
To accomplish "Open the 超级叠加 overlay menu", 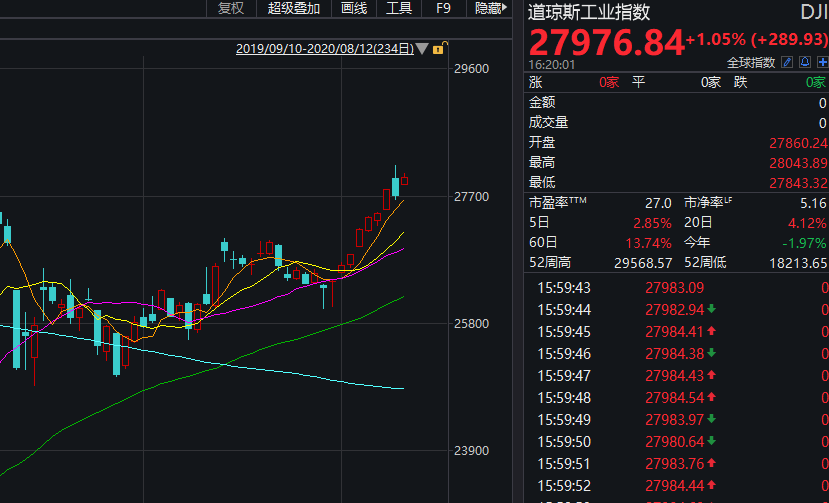I will click(293, 8).
